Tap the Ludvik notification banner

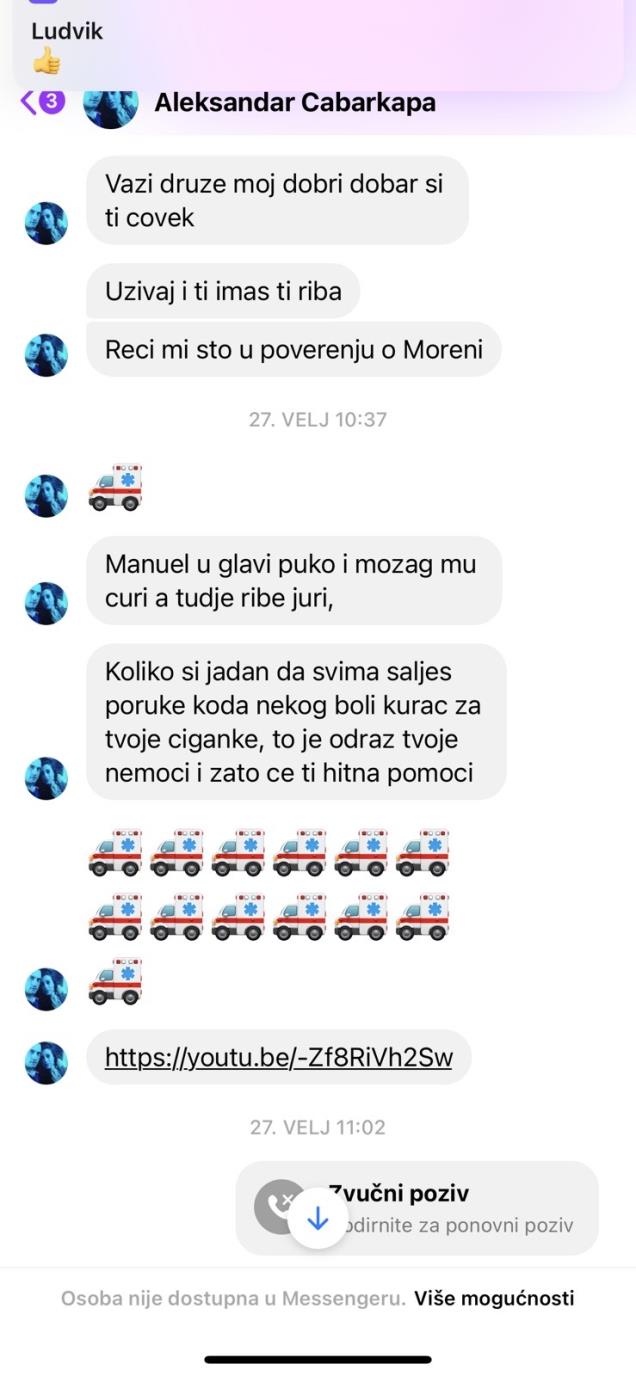point(318,45)
